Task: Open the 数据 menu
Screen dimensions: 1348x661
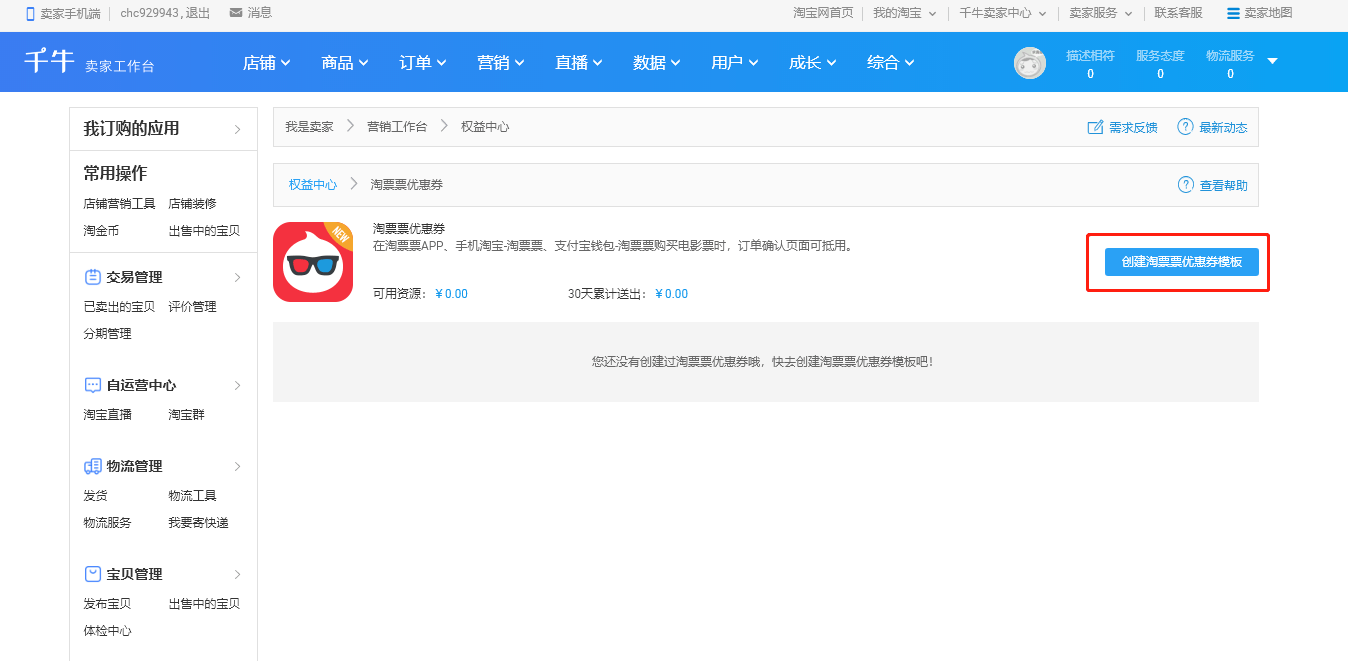Action: point(657,62)
